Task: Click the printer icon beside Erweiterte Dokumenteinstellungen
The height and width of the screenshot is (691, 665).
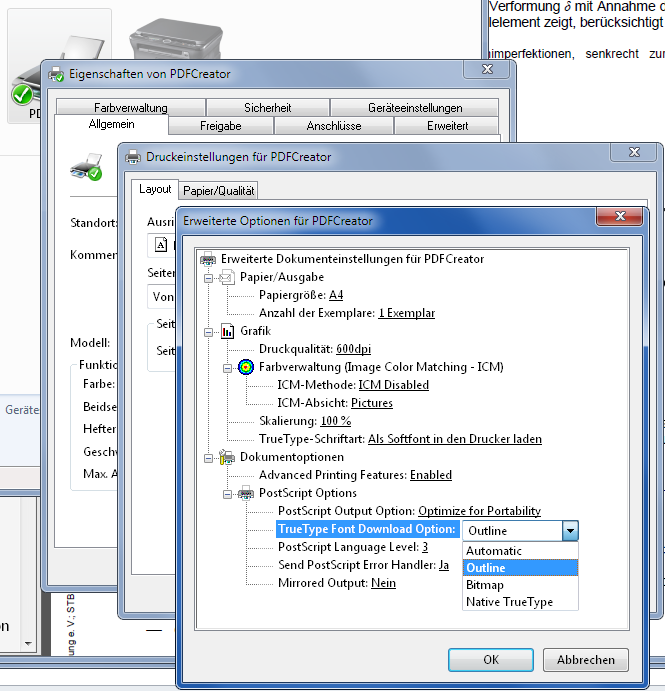Action: [x=208, y=259]
